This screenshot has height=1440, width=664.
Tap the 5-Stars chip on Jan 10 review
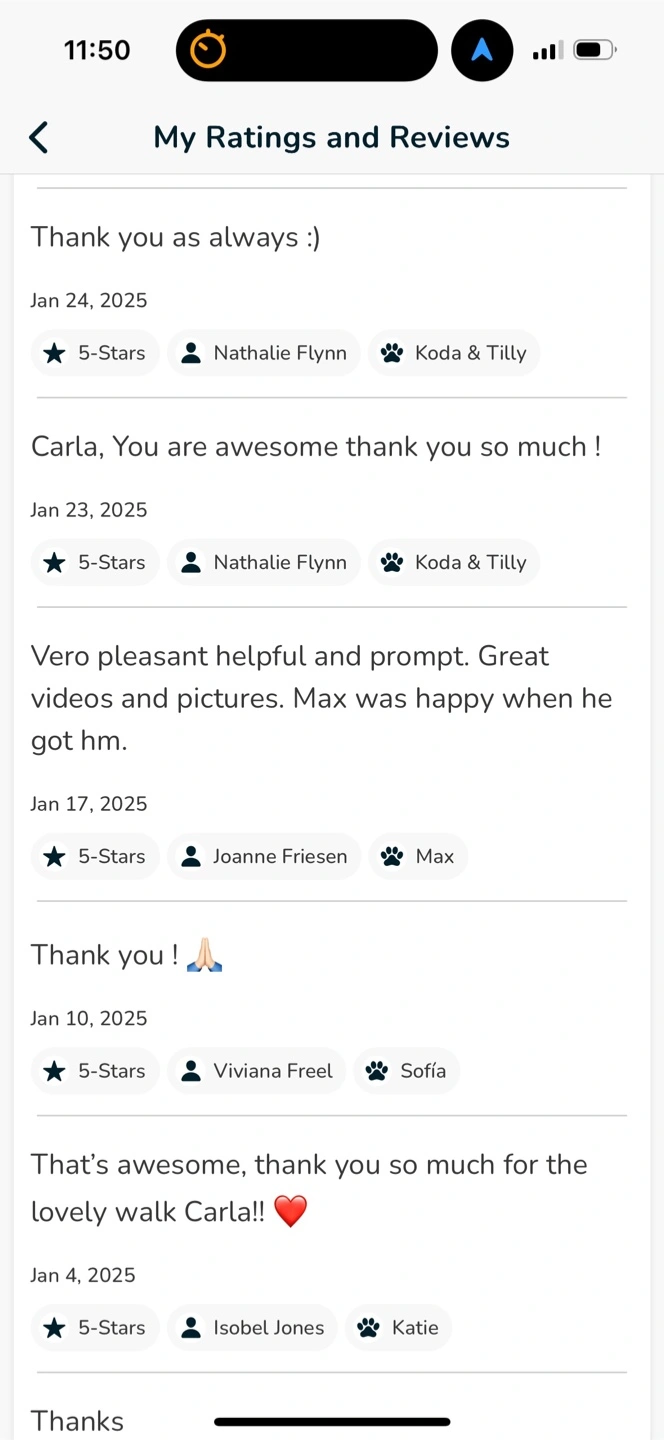(95, 1071)
